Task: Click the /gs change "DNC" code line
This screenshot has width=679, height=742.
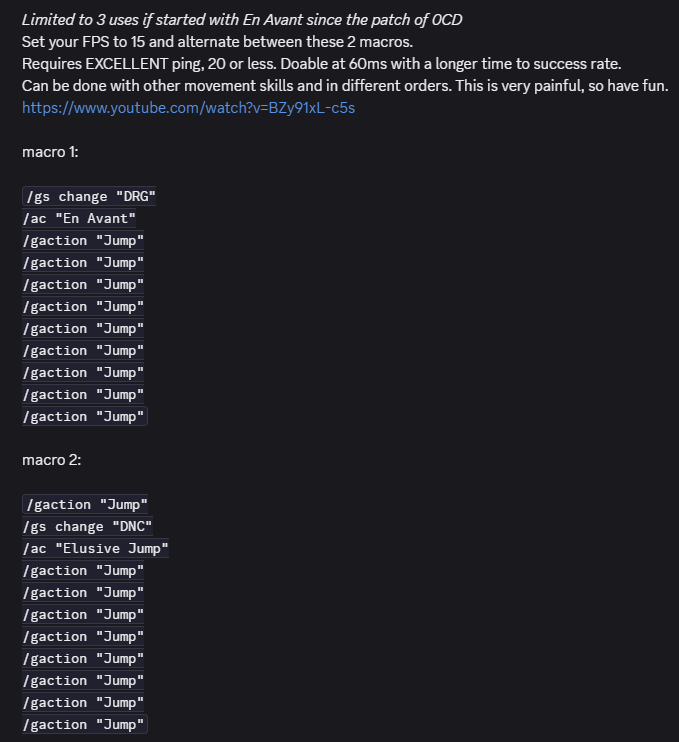Action: (88, 527)
